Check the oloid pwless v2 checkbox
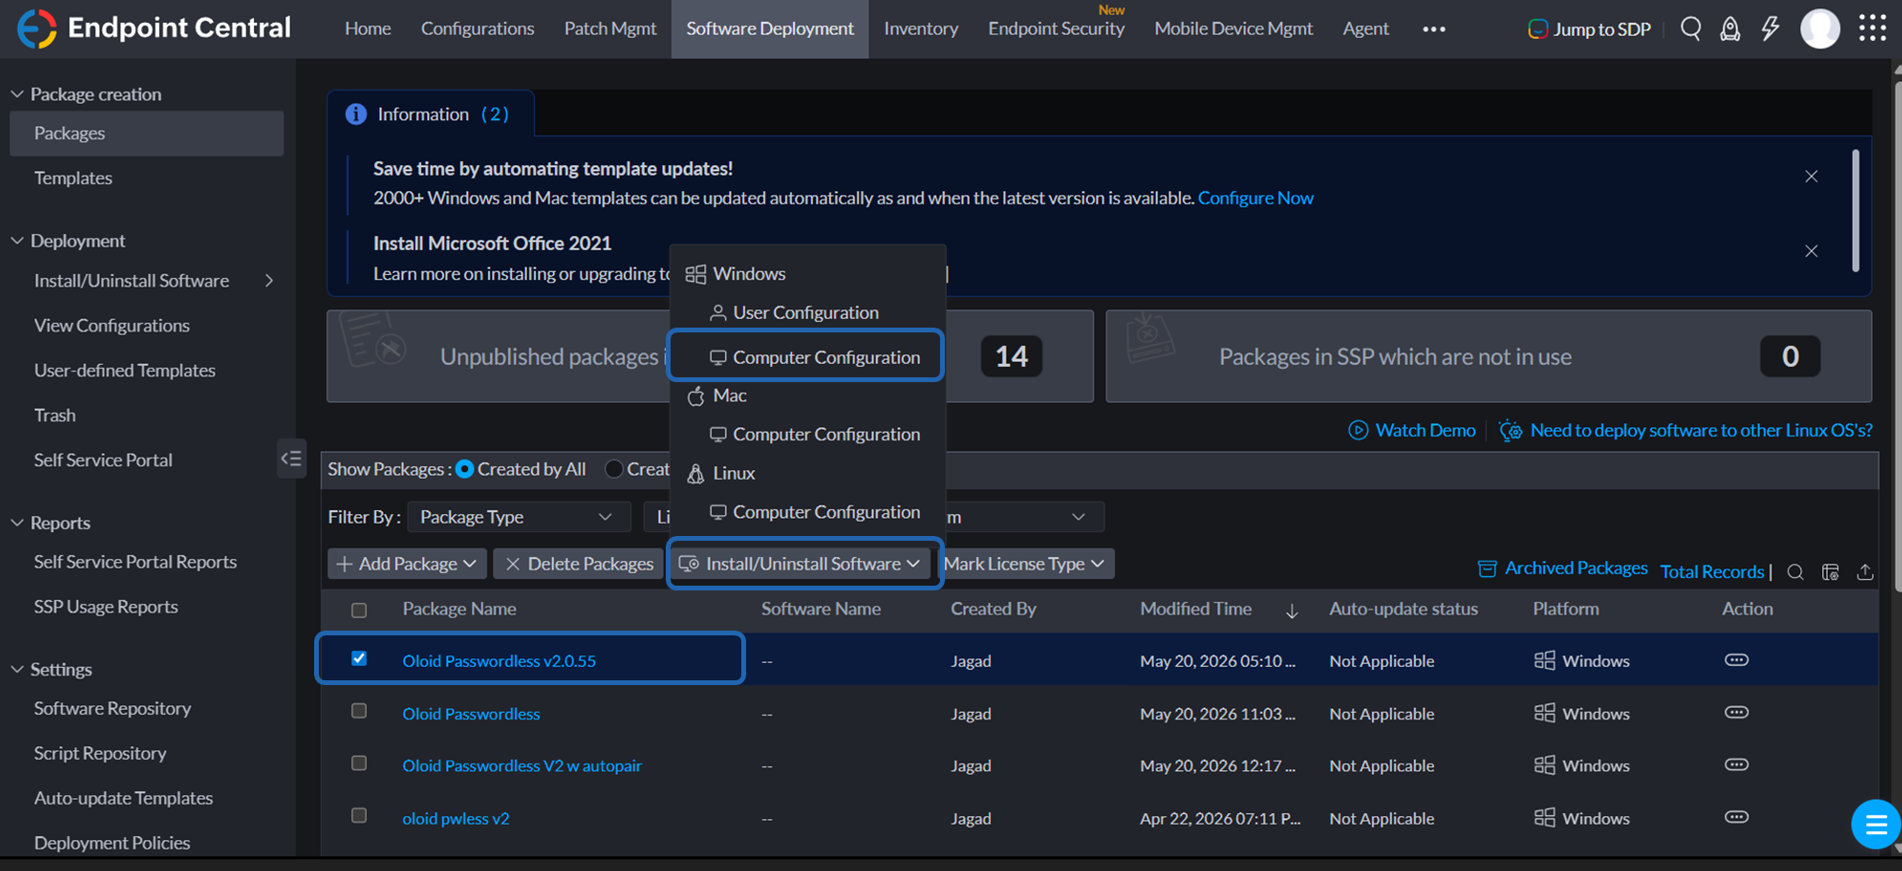The height and width of the screenshot is (871, 1902). (359, 815)
